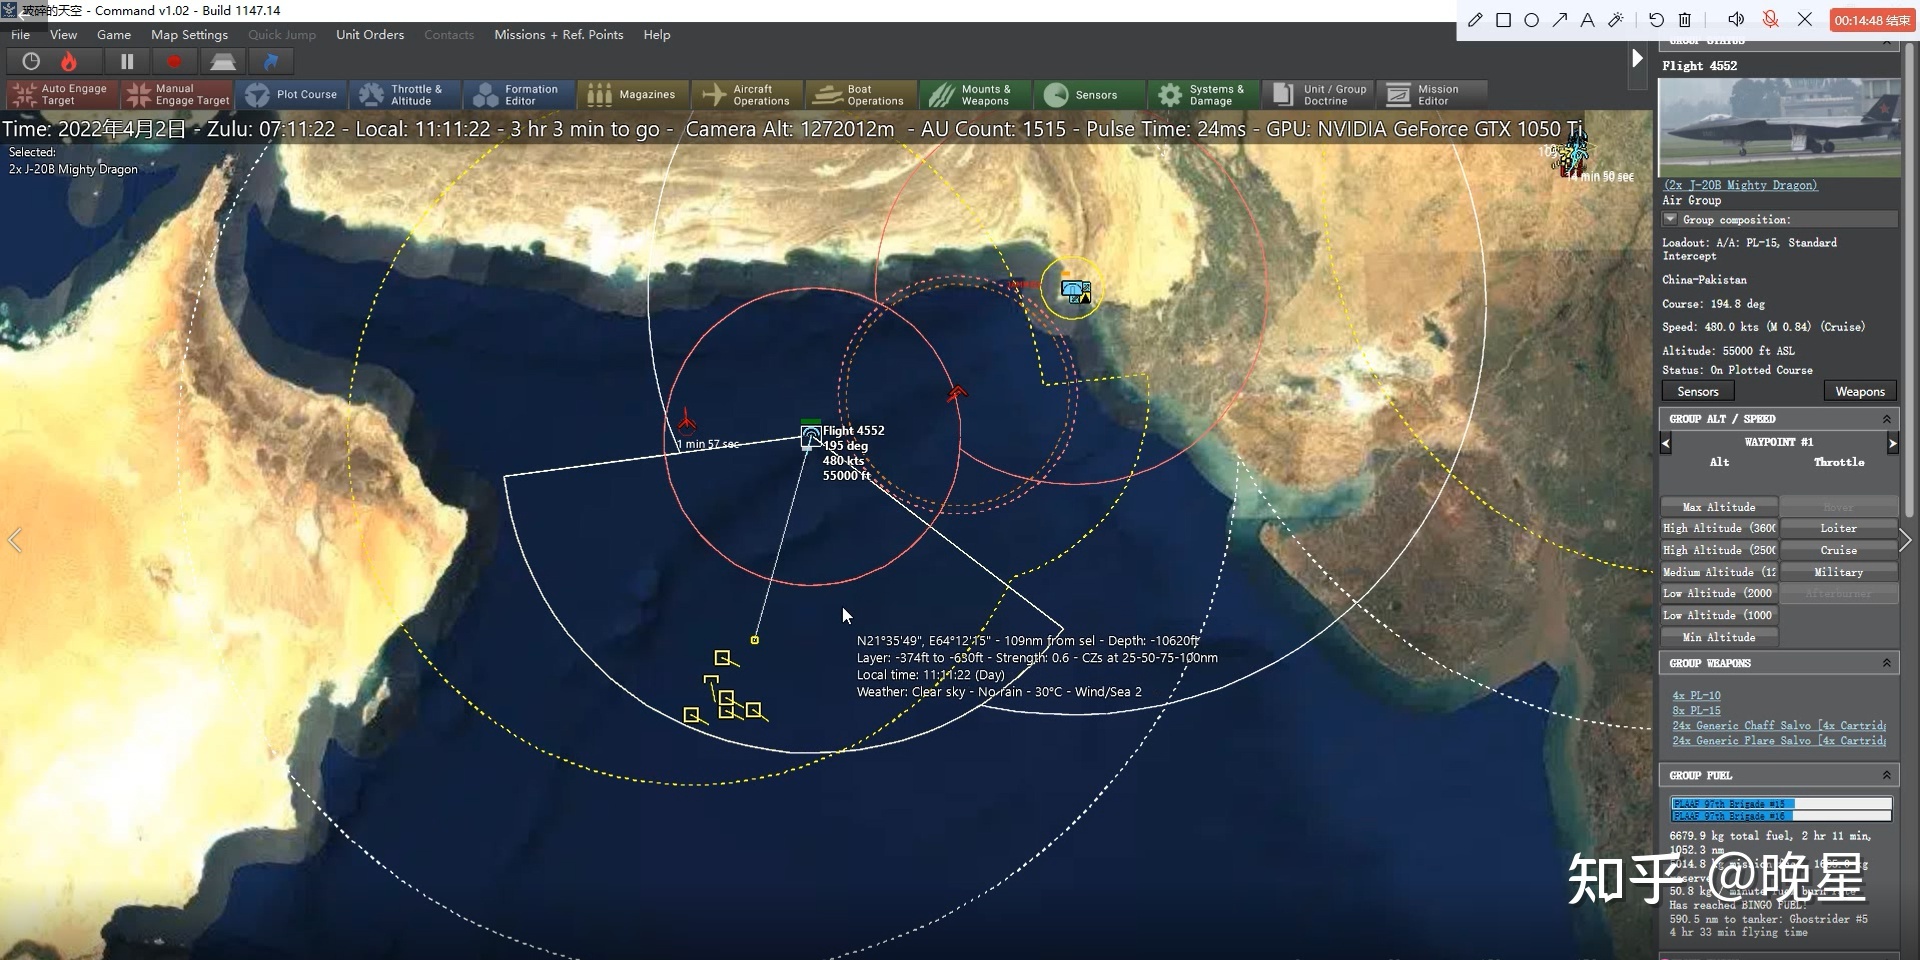The image size is (1920, 960).
Task: Open the 8x PL-15 weapon link
Action: pos(1696,711)
